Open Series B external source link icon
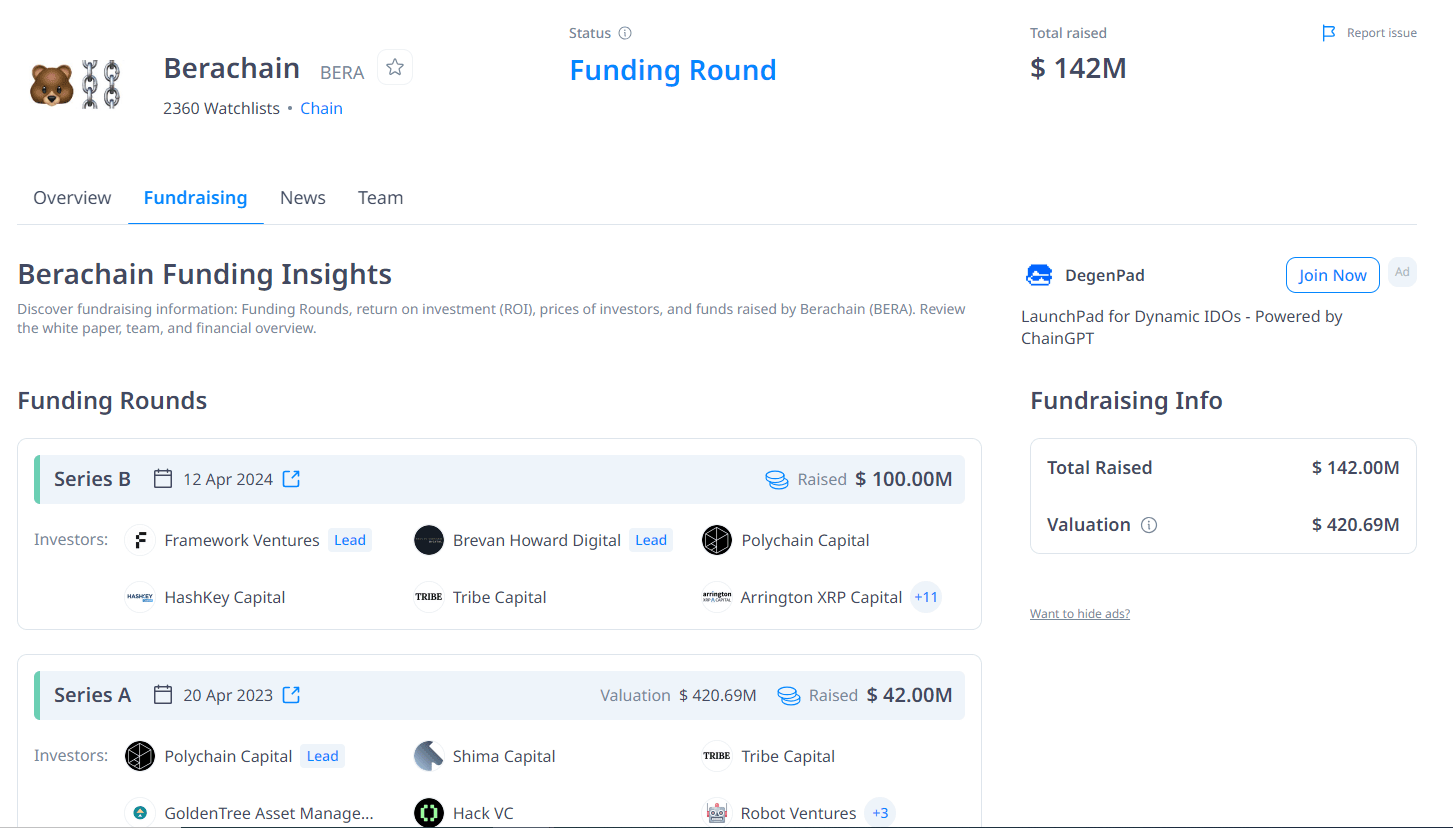Screen dimensions: 1453x828 (291, 479)
